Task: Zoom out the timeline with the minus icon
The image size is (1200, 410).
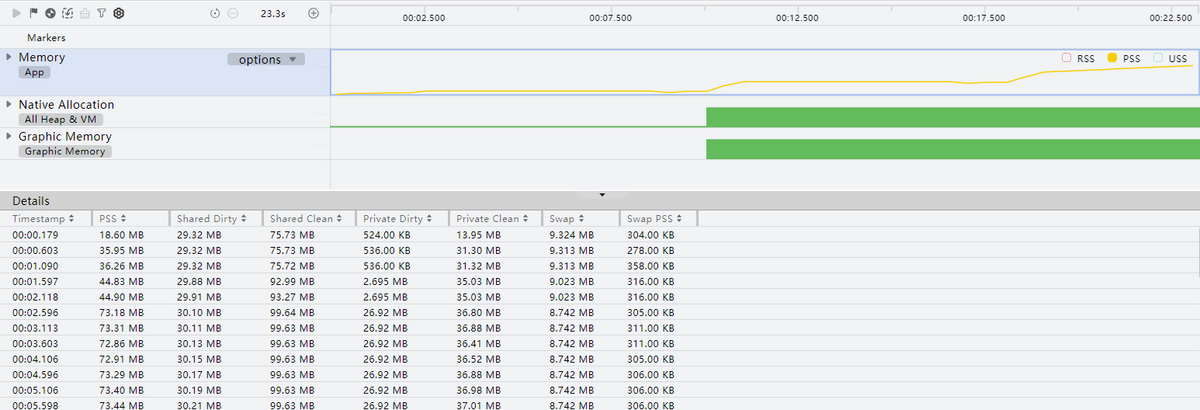Action: click(x=232, y=13)
